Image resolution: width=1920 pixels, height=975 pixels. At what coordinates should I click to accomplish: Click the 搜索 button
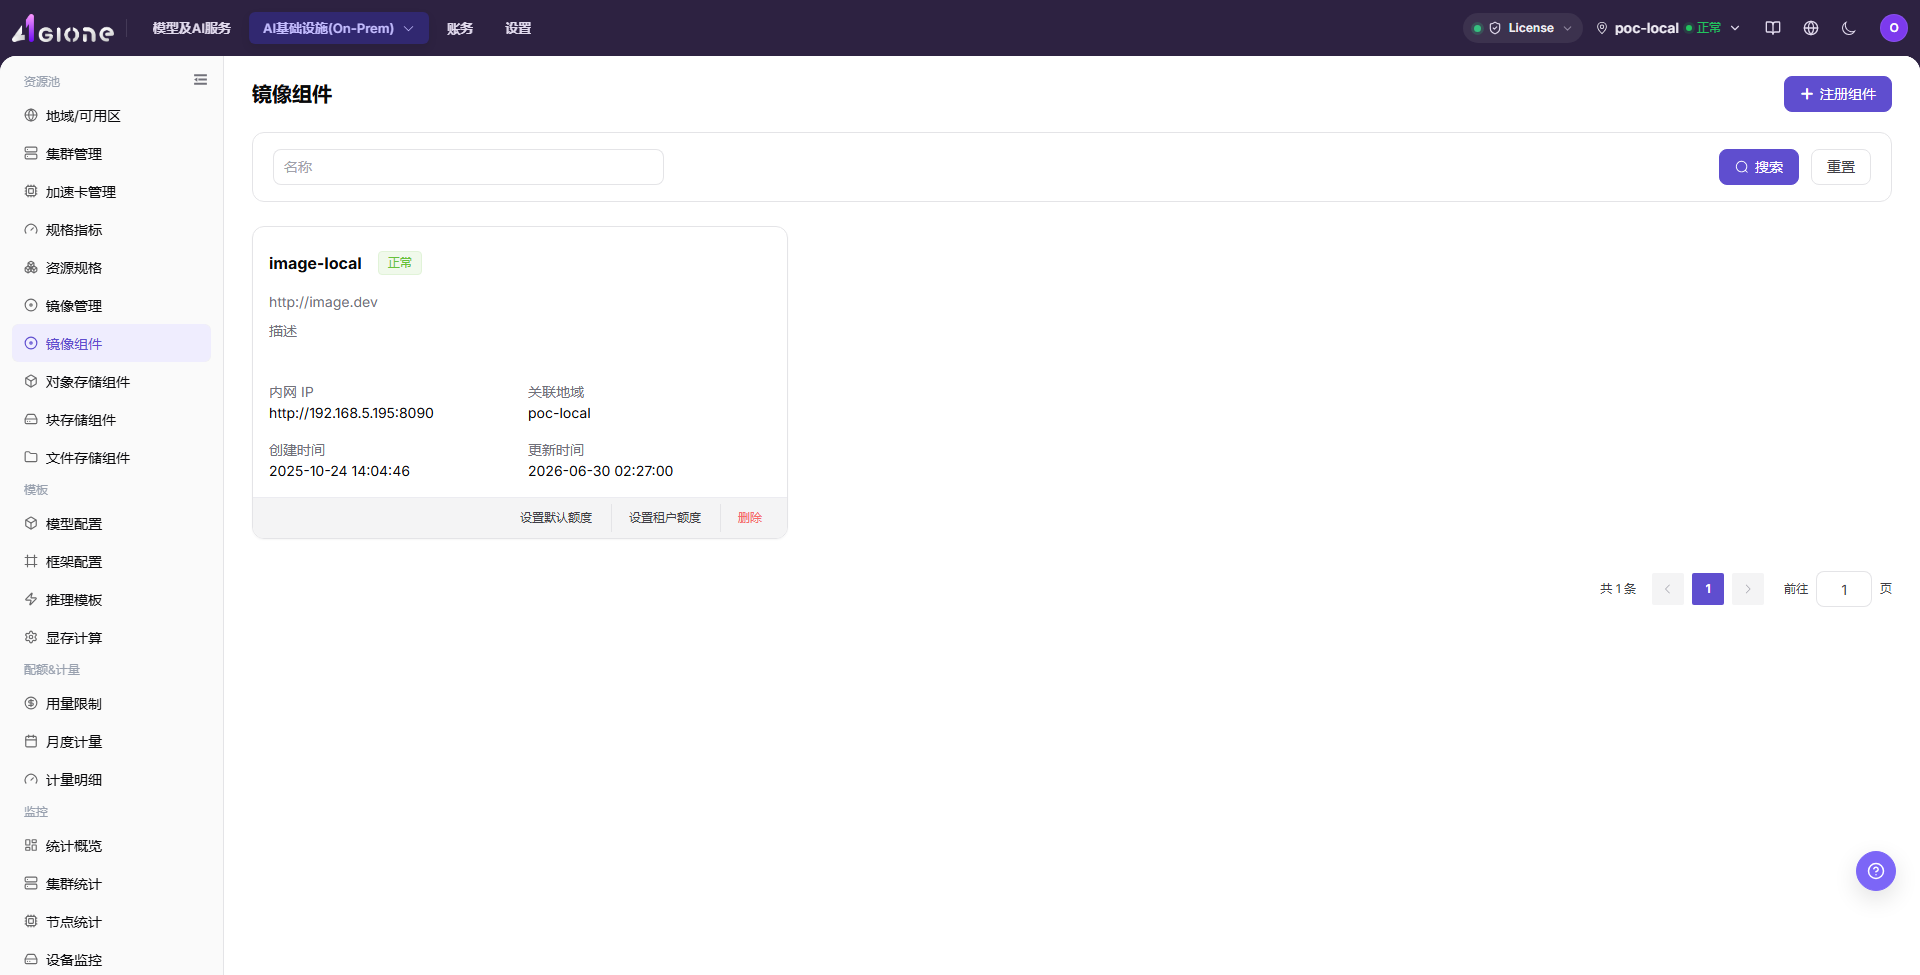point(1758,167)
